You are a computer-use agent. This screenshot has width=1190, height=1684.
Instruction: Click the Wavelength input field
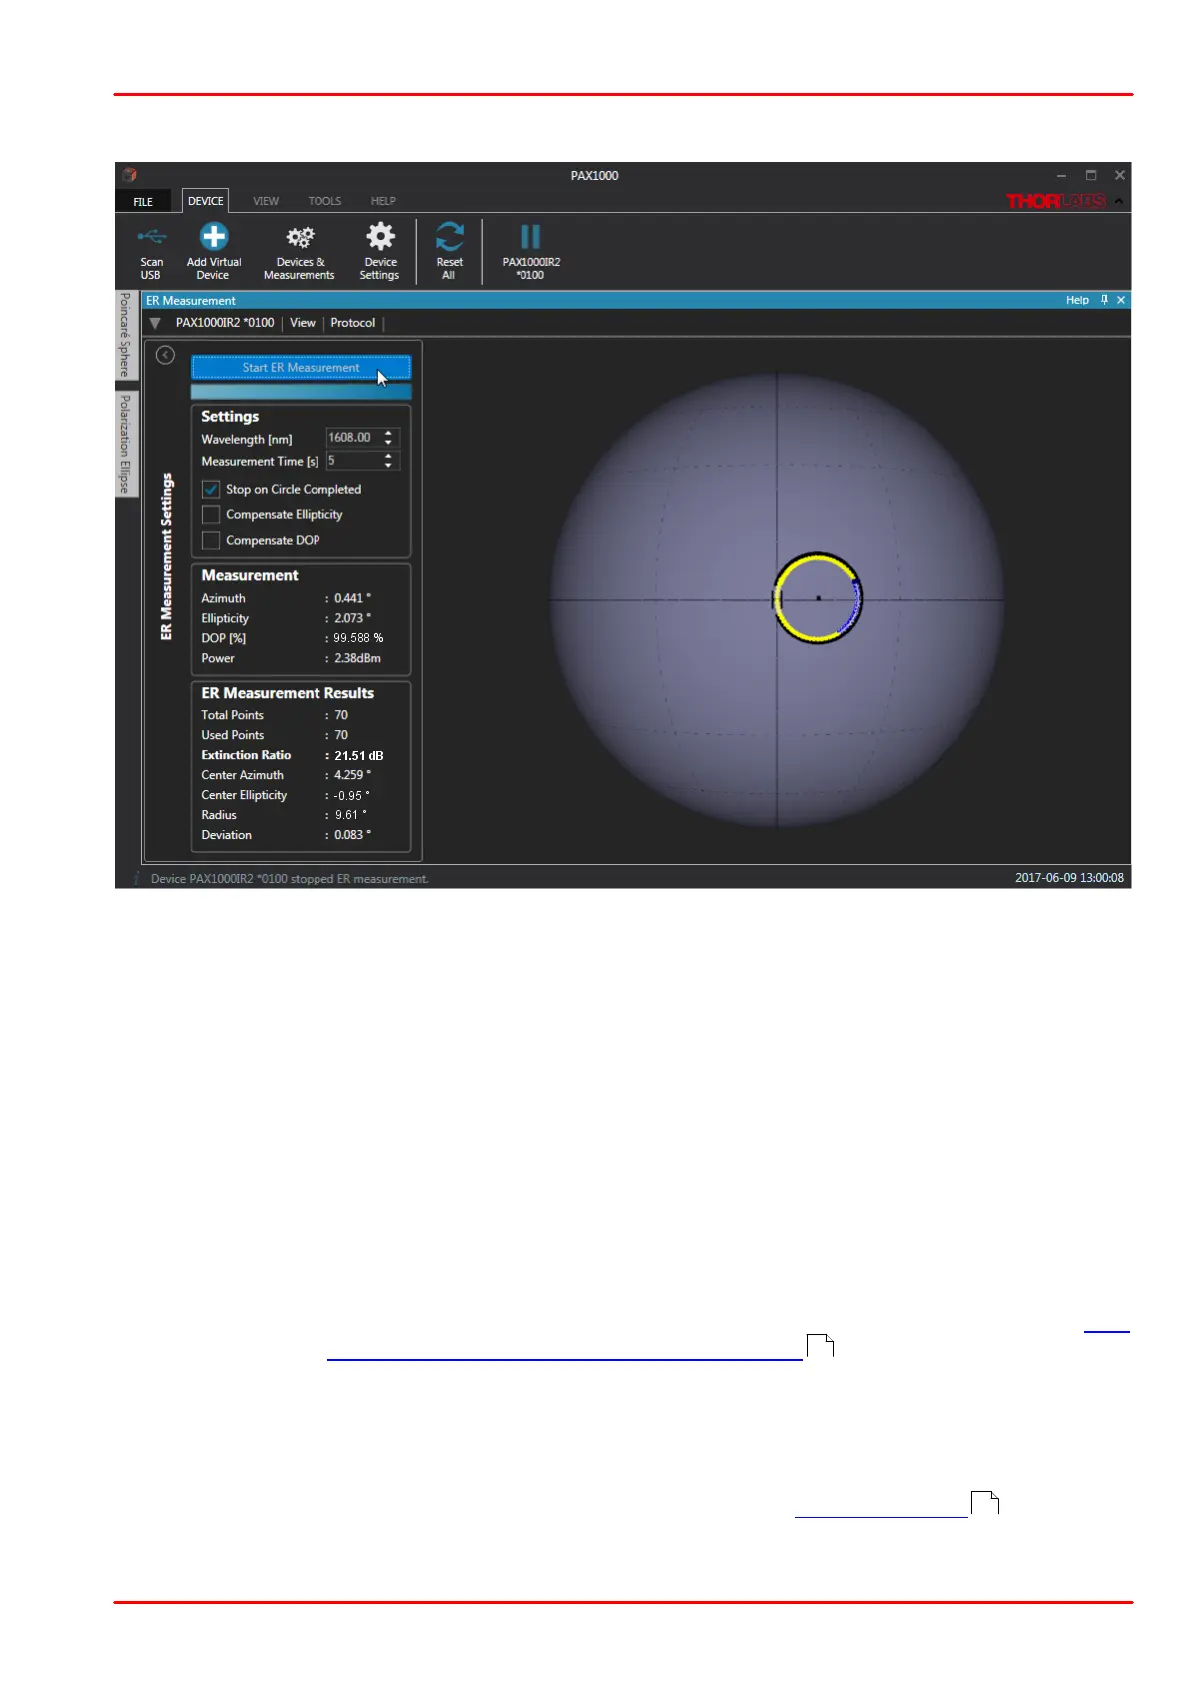click(351, 438)
